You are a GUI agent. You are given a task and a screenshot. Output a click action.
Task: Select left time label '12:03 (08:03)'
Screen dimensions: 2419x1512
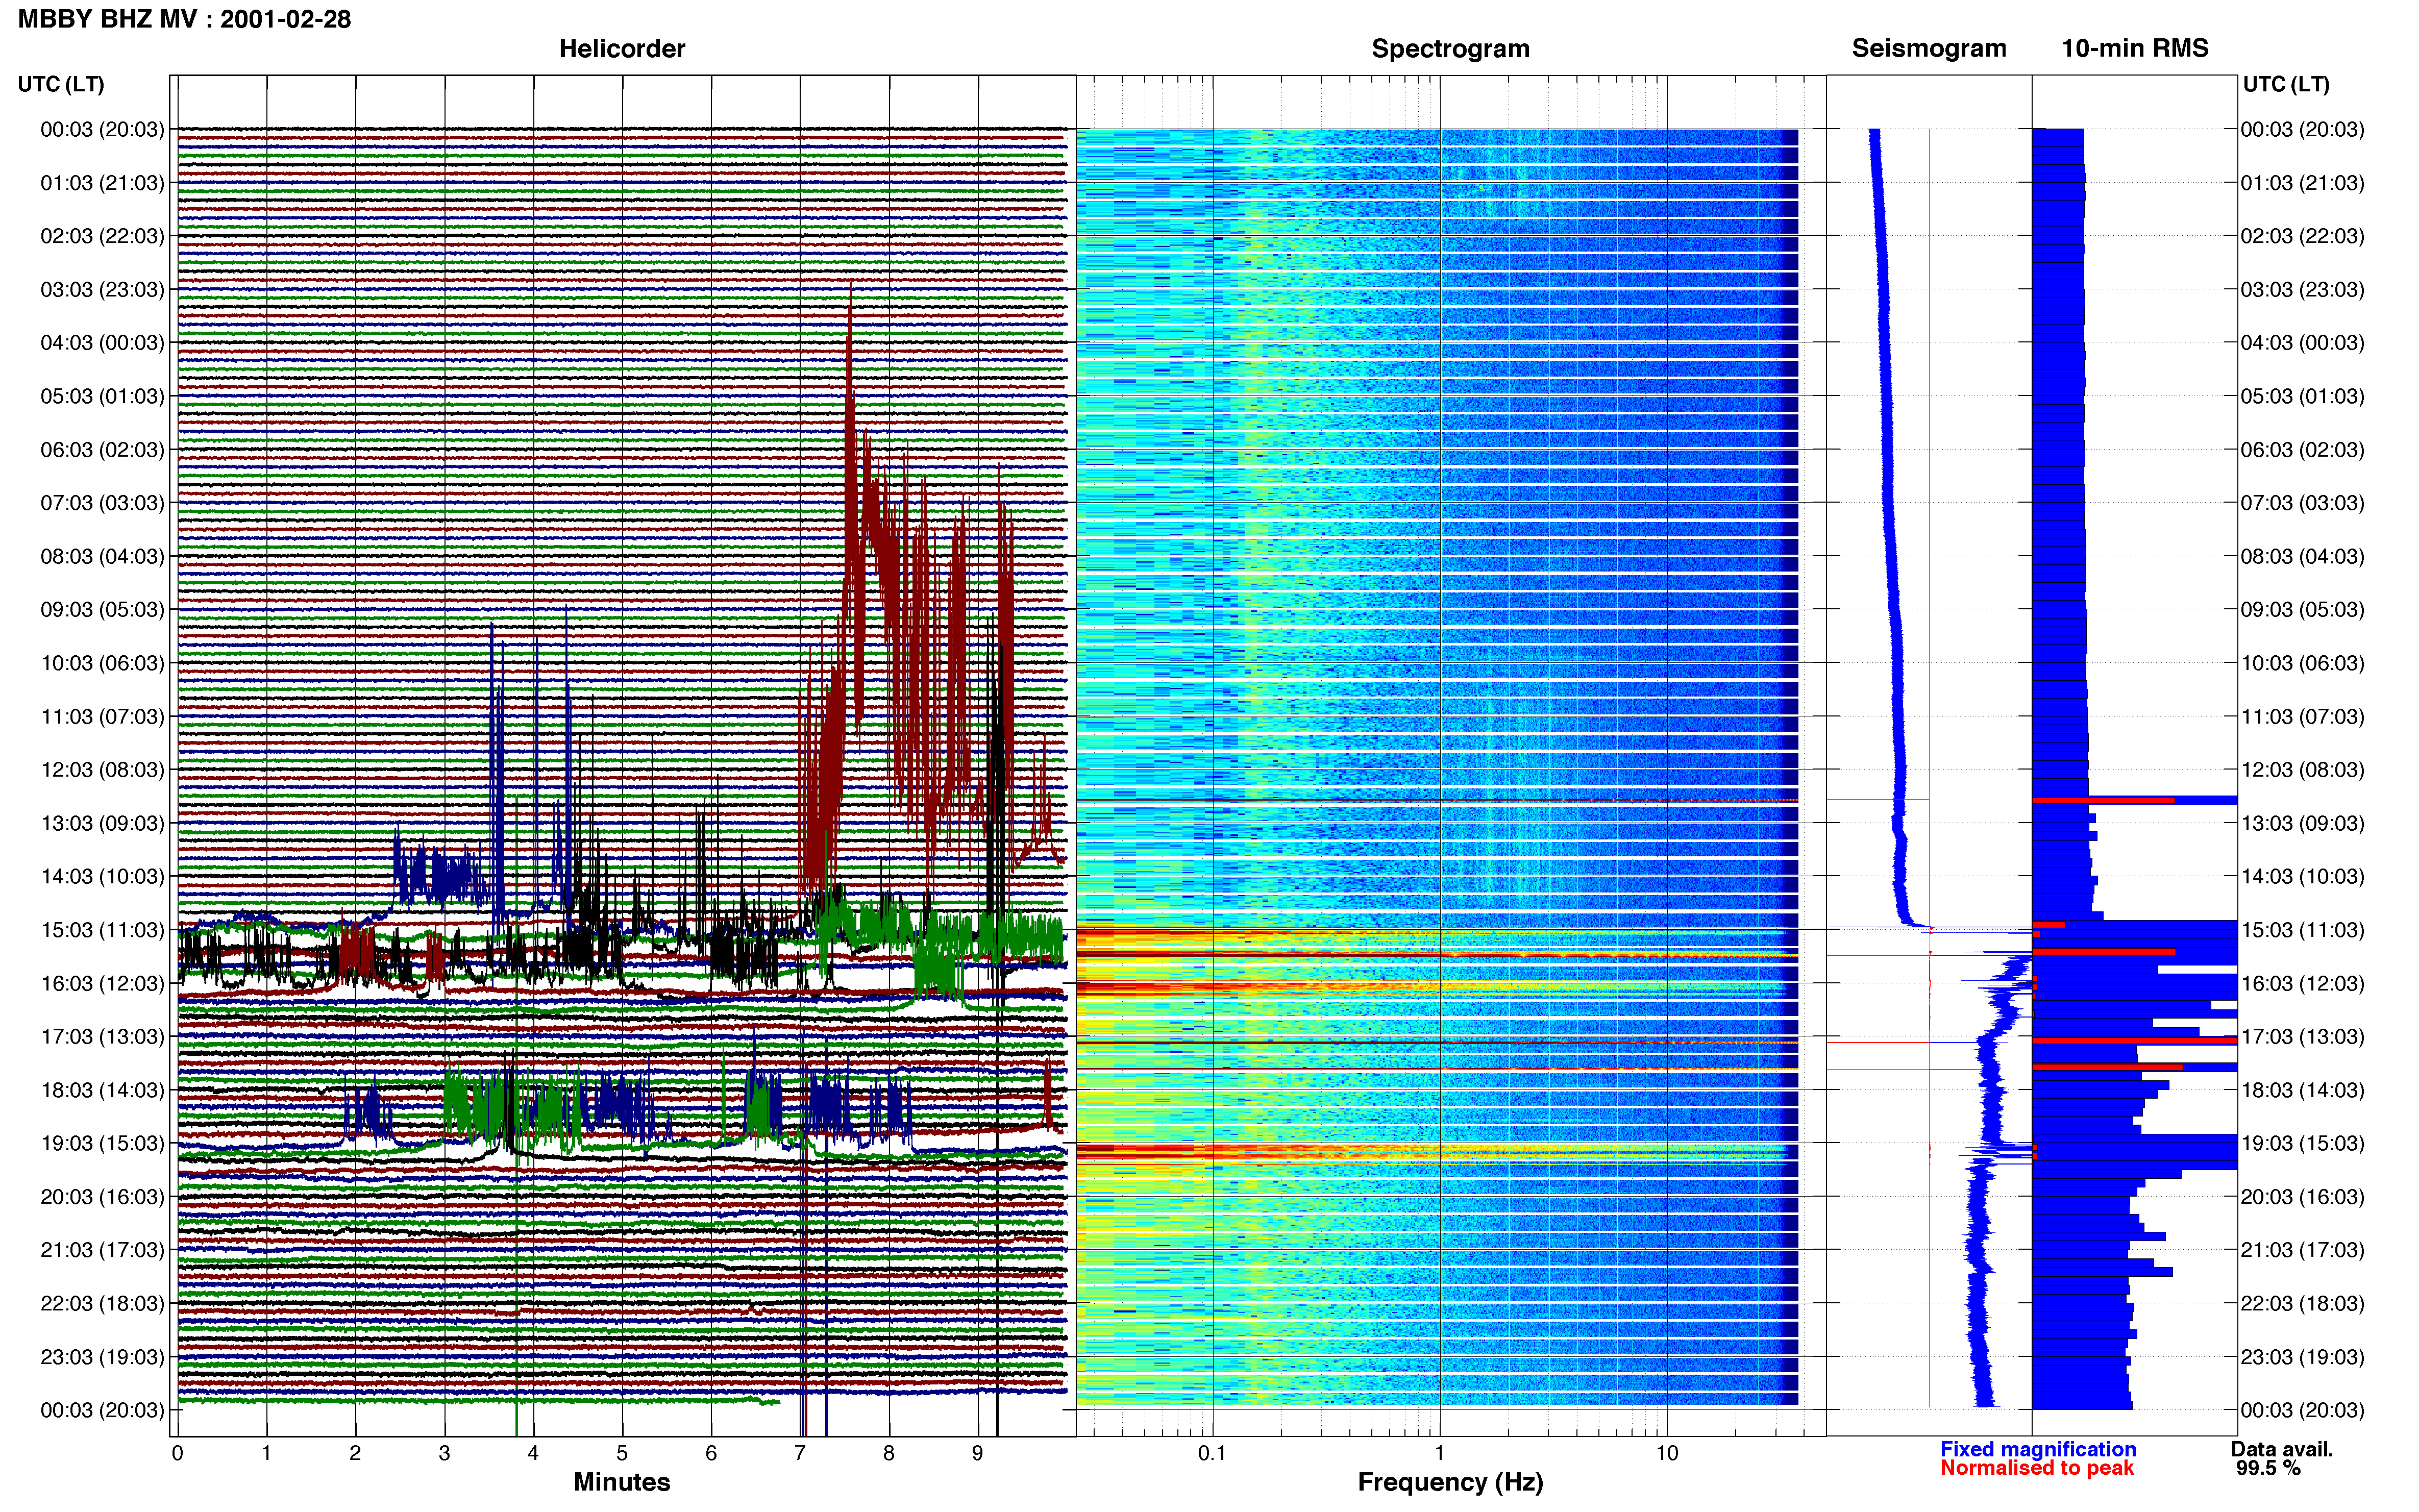click(102, 770)
